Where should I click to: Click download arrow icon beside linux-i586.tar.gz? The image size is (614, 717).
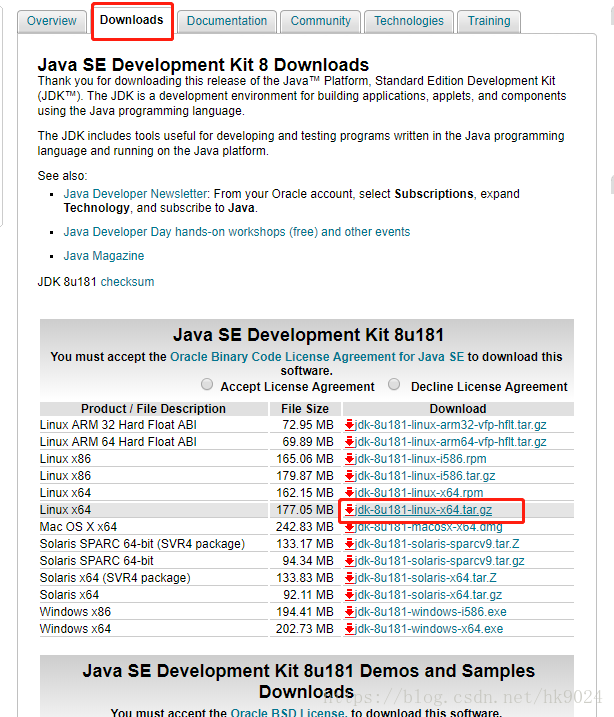pyautogui.click(x=350, y=476)
